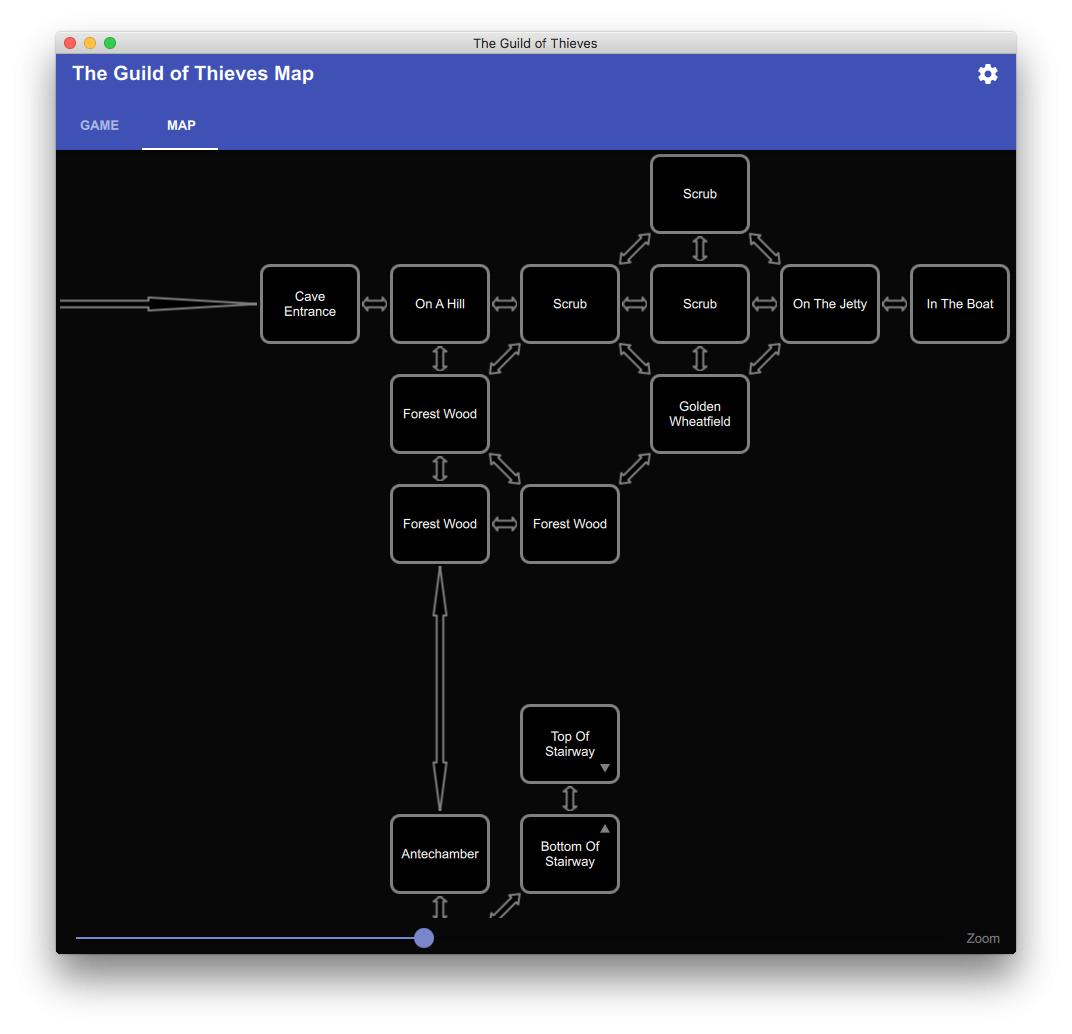Click arrow between Cave Entrance and On A Hill

coord(375,304)
